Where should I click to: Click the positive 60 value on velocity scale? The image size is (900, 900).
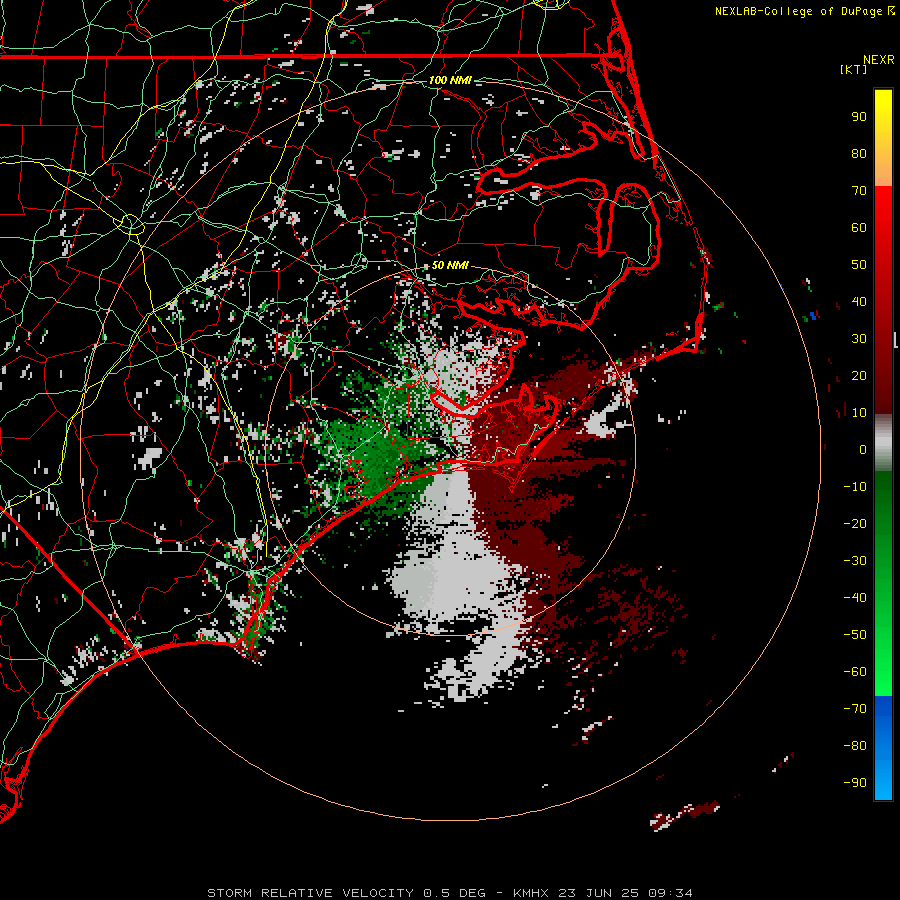[x=859, y=228]
